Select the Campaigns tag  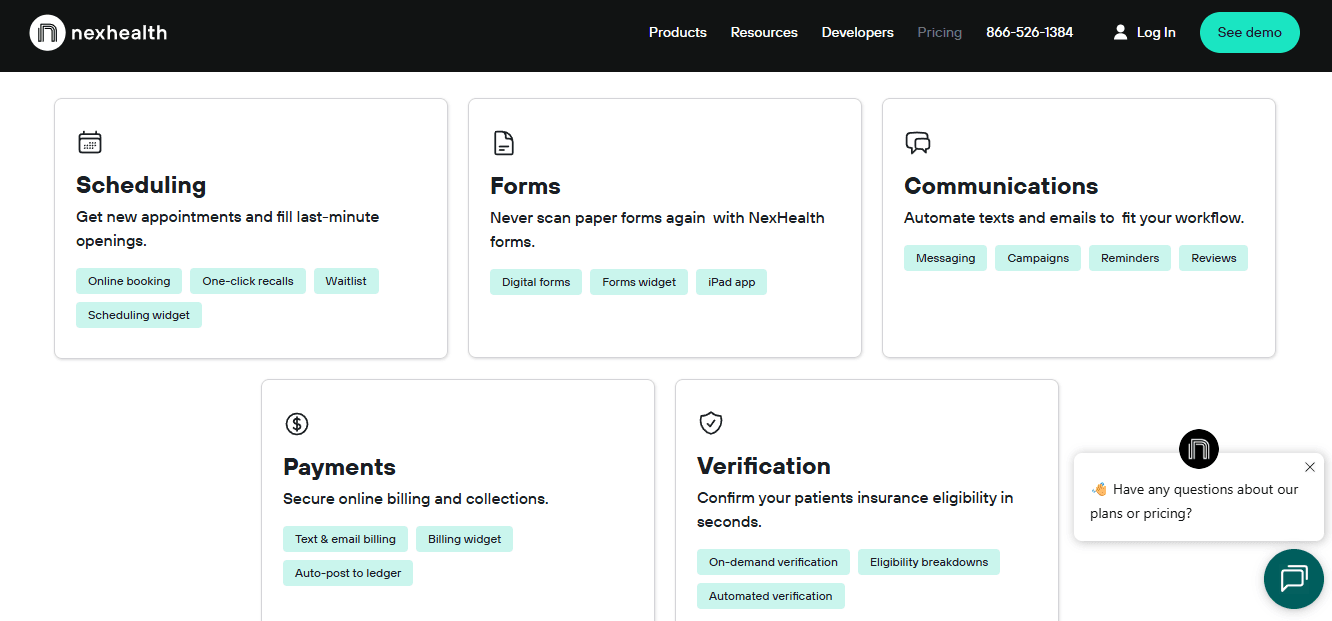click(x=1038, y=258)
